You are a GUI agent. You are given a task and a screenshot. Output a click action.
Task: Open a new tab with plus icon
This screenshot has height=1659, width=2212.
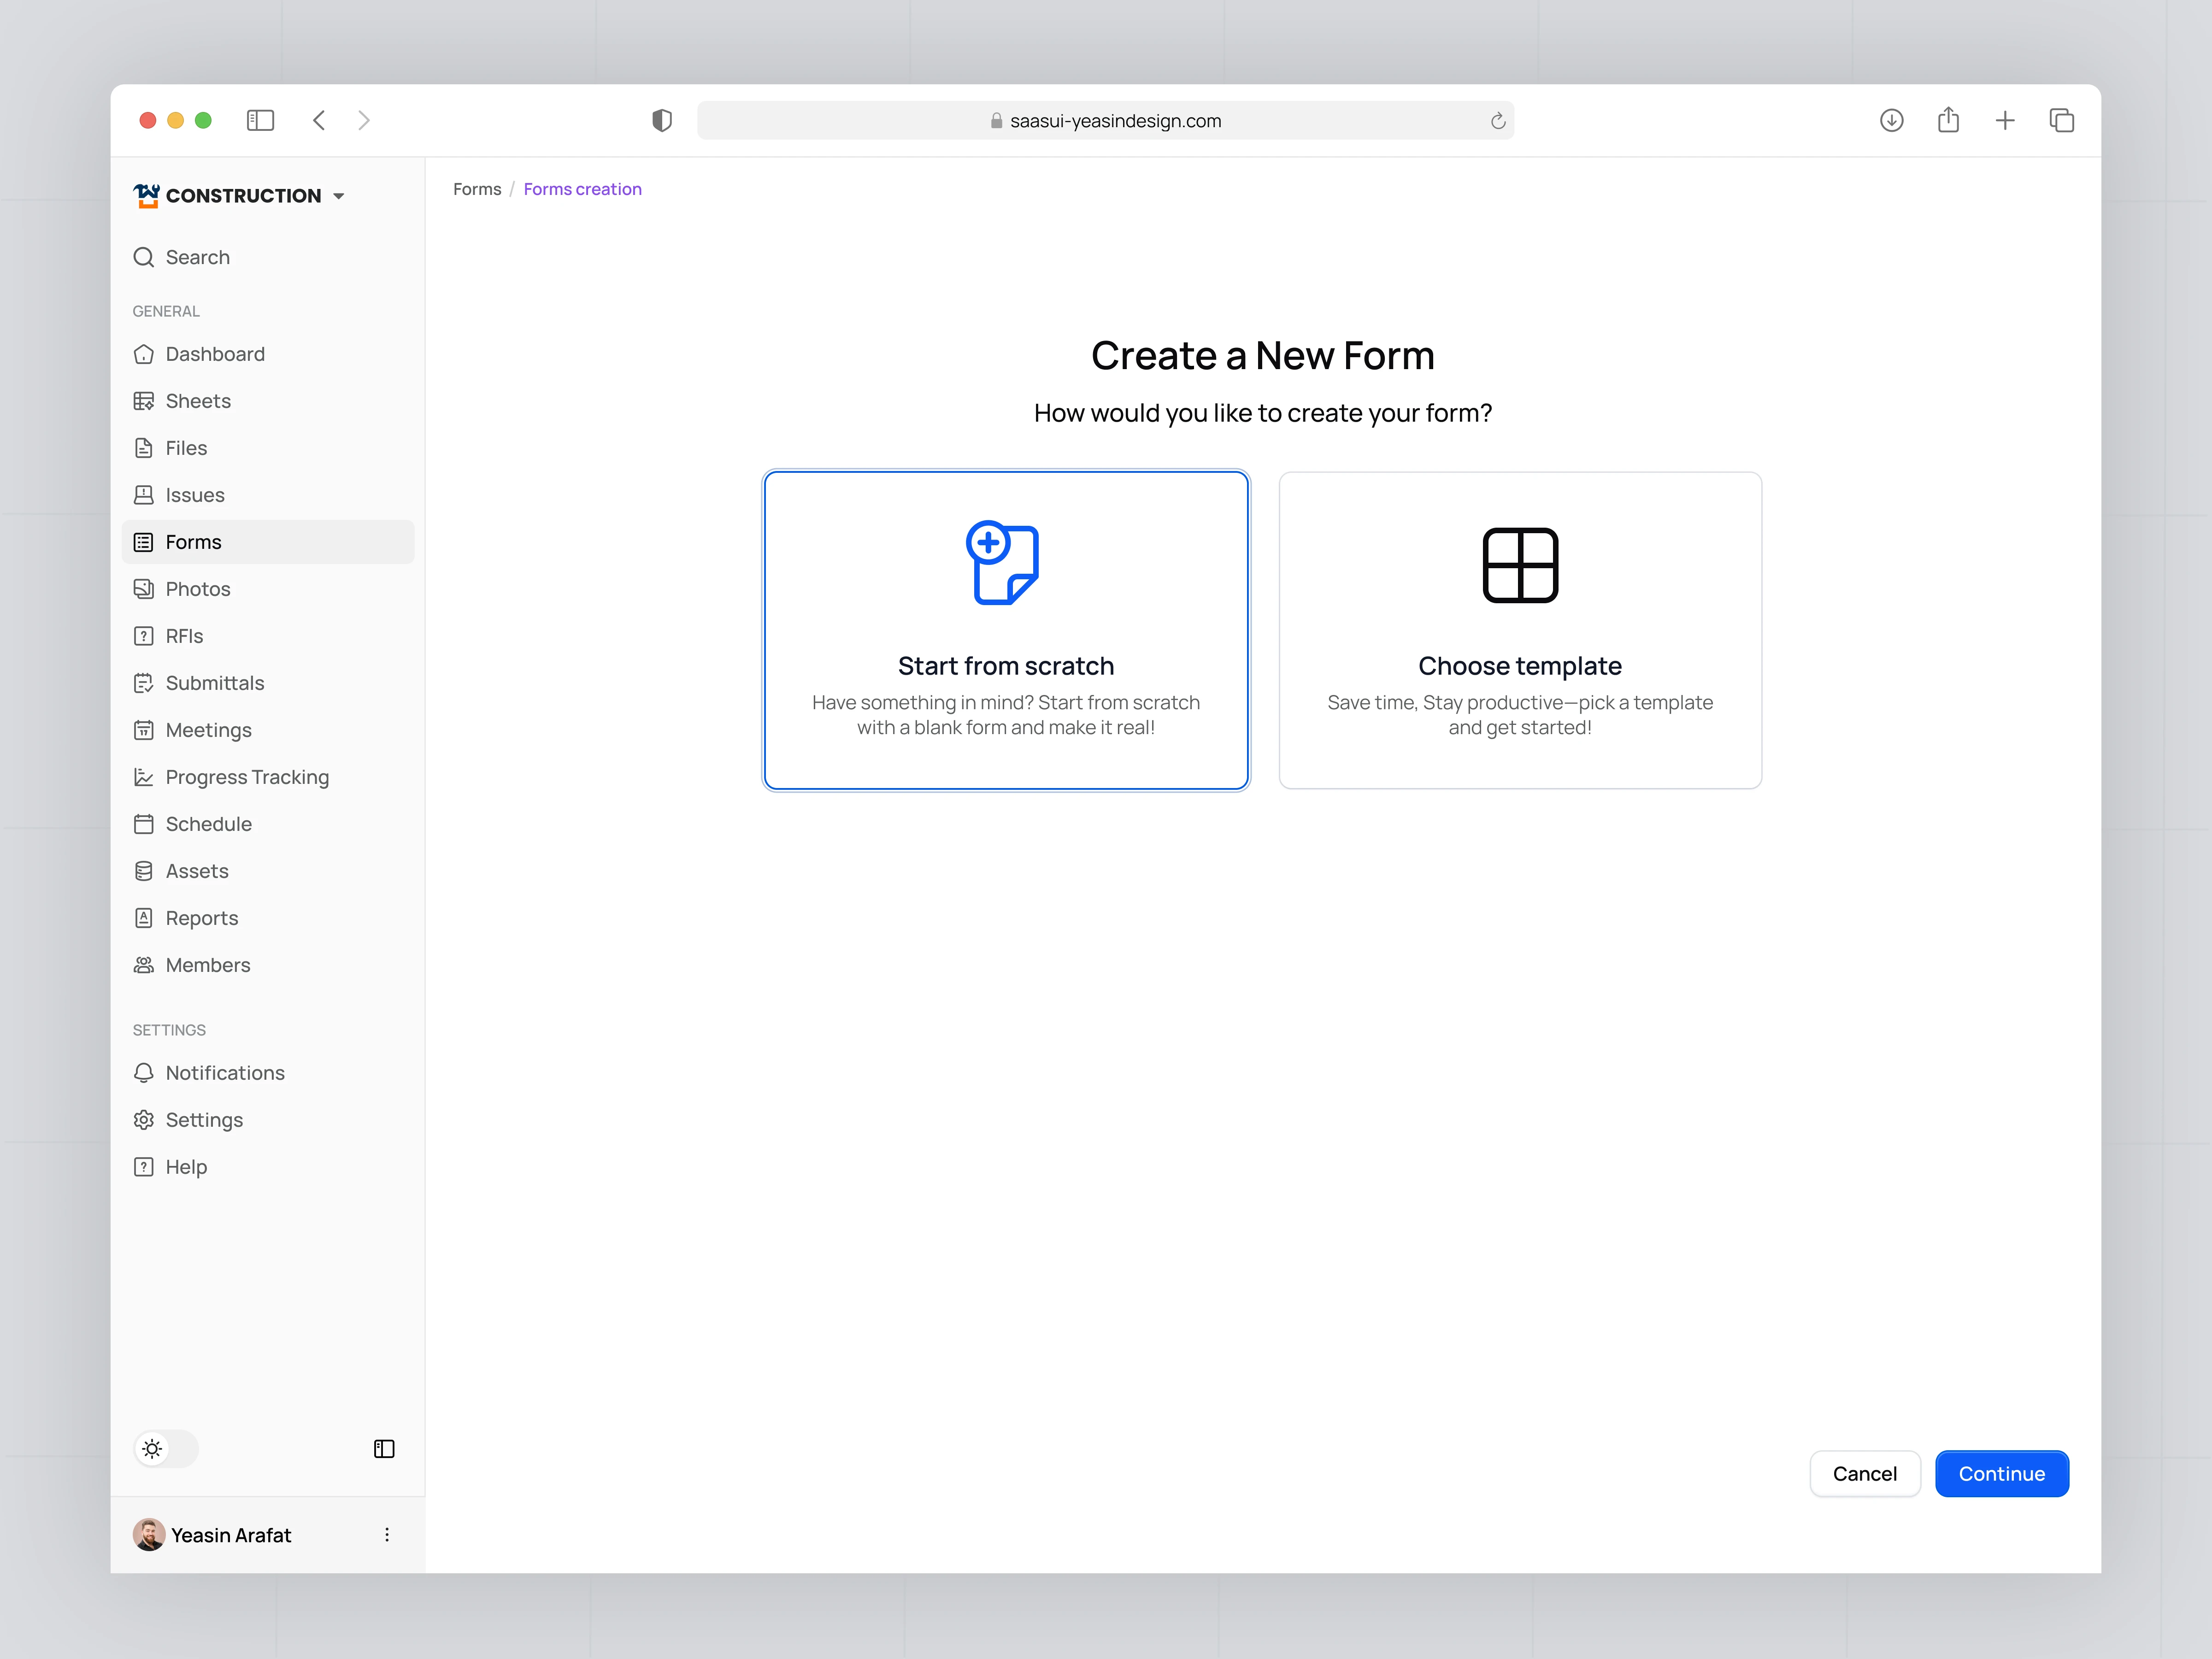(x=2005, y=121)
